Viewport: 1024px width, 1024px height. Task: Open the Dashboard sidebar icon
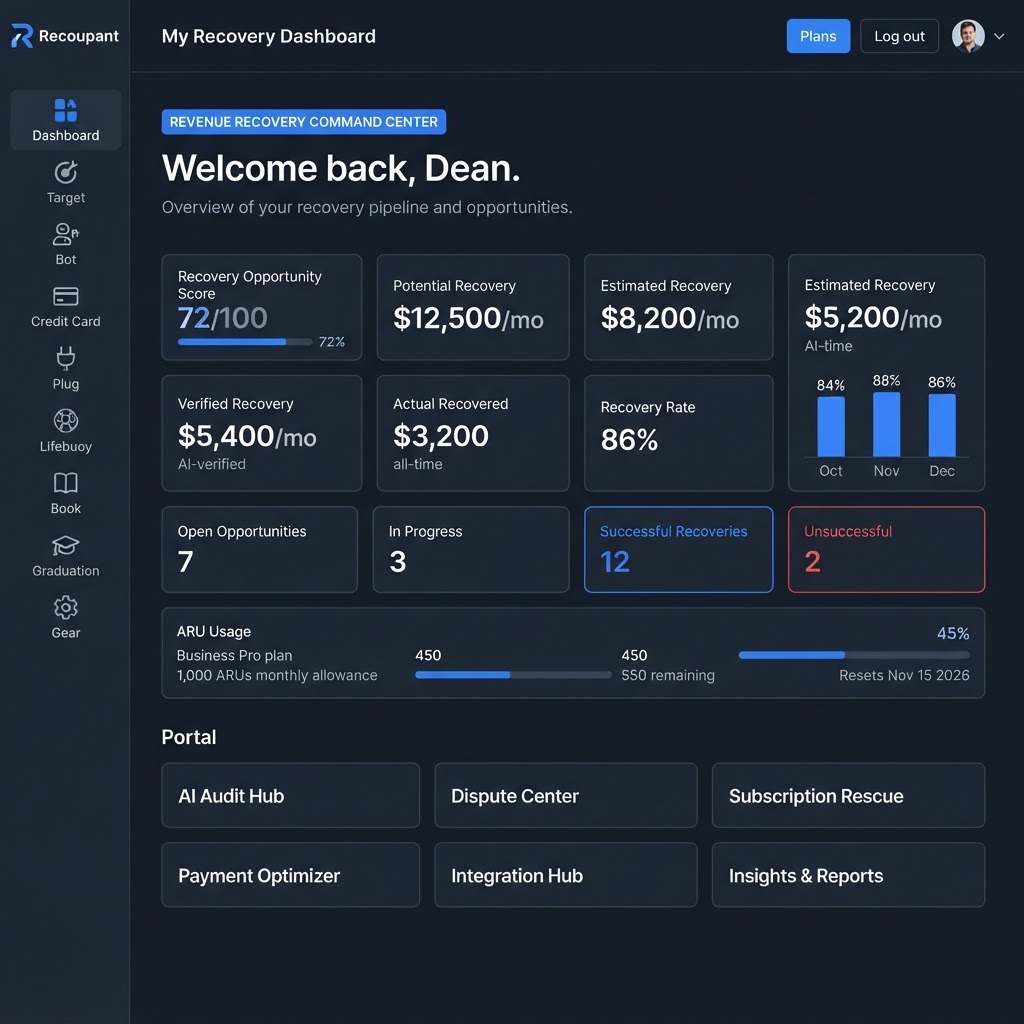(65, 110)
